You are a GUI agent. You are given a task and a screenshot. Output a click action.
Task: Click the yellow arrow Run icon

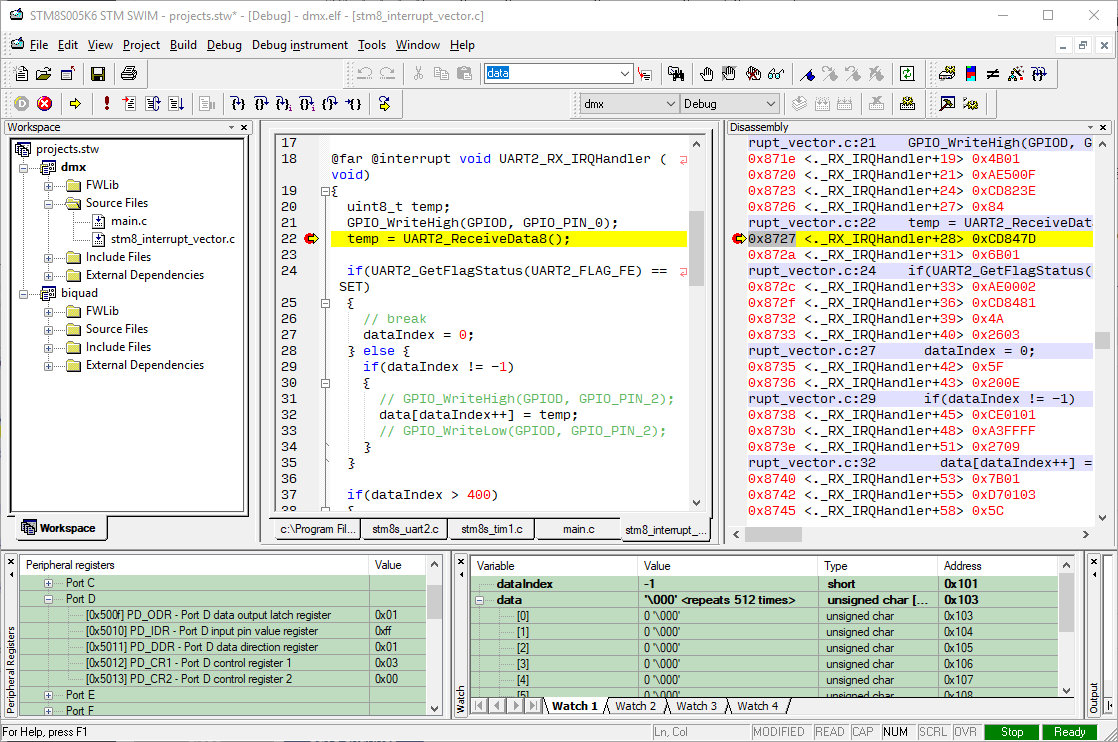(x=75, y=104)
